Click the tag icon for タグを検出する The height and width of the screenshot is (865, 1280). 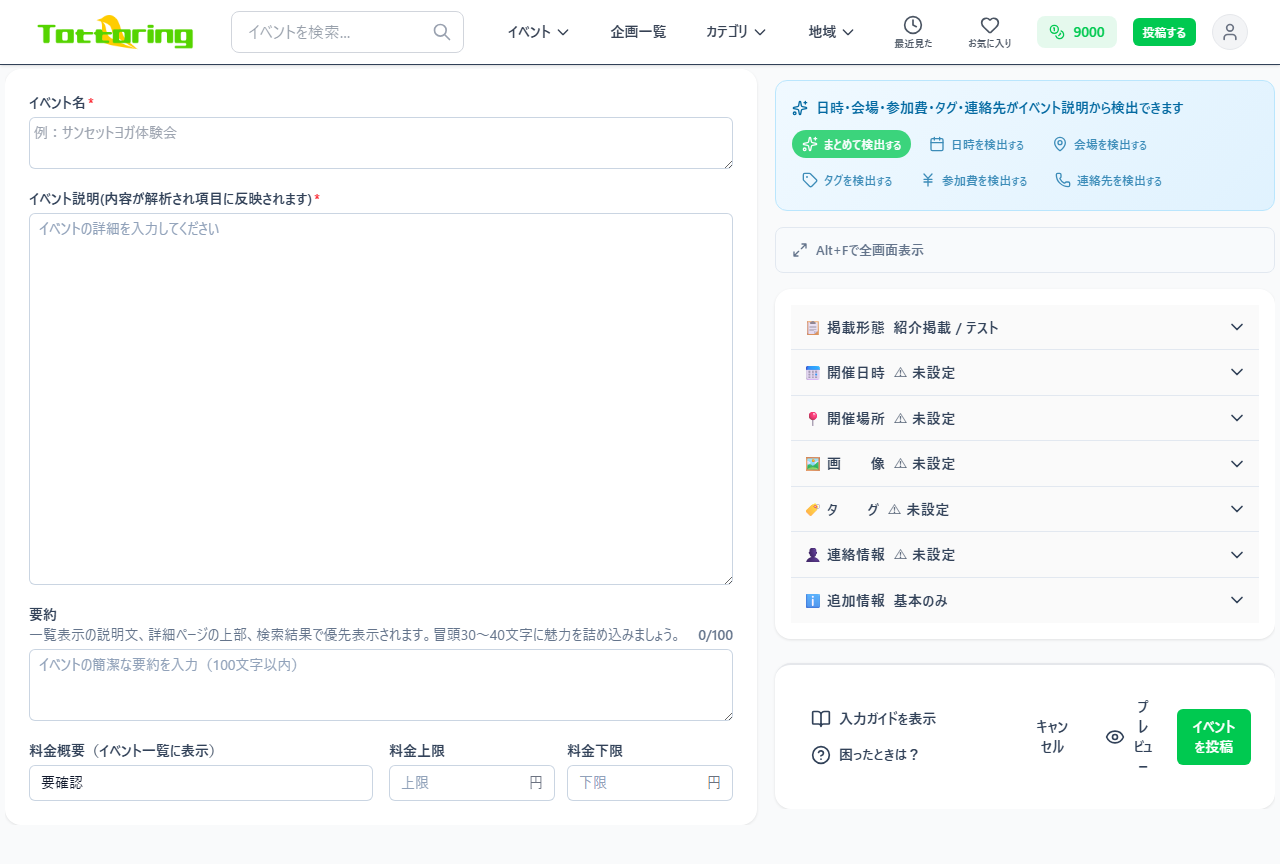tap(810, 180)
